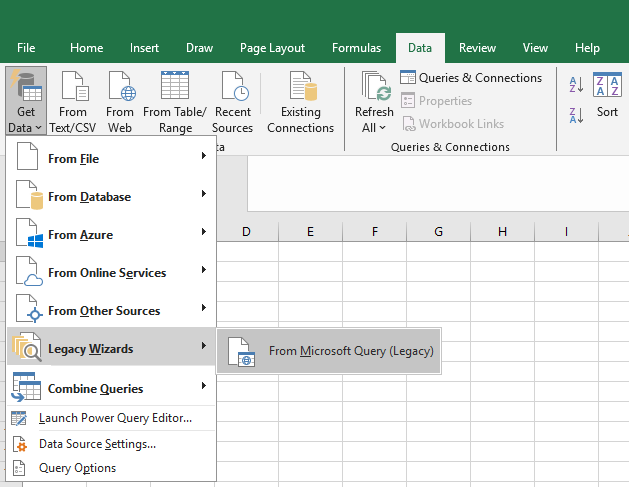Click From Web globe icon
The image size is (635, 487).
point(122,86)
